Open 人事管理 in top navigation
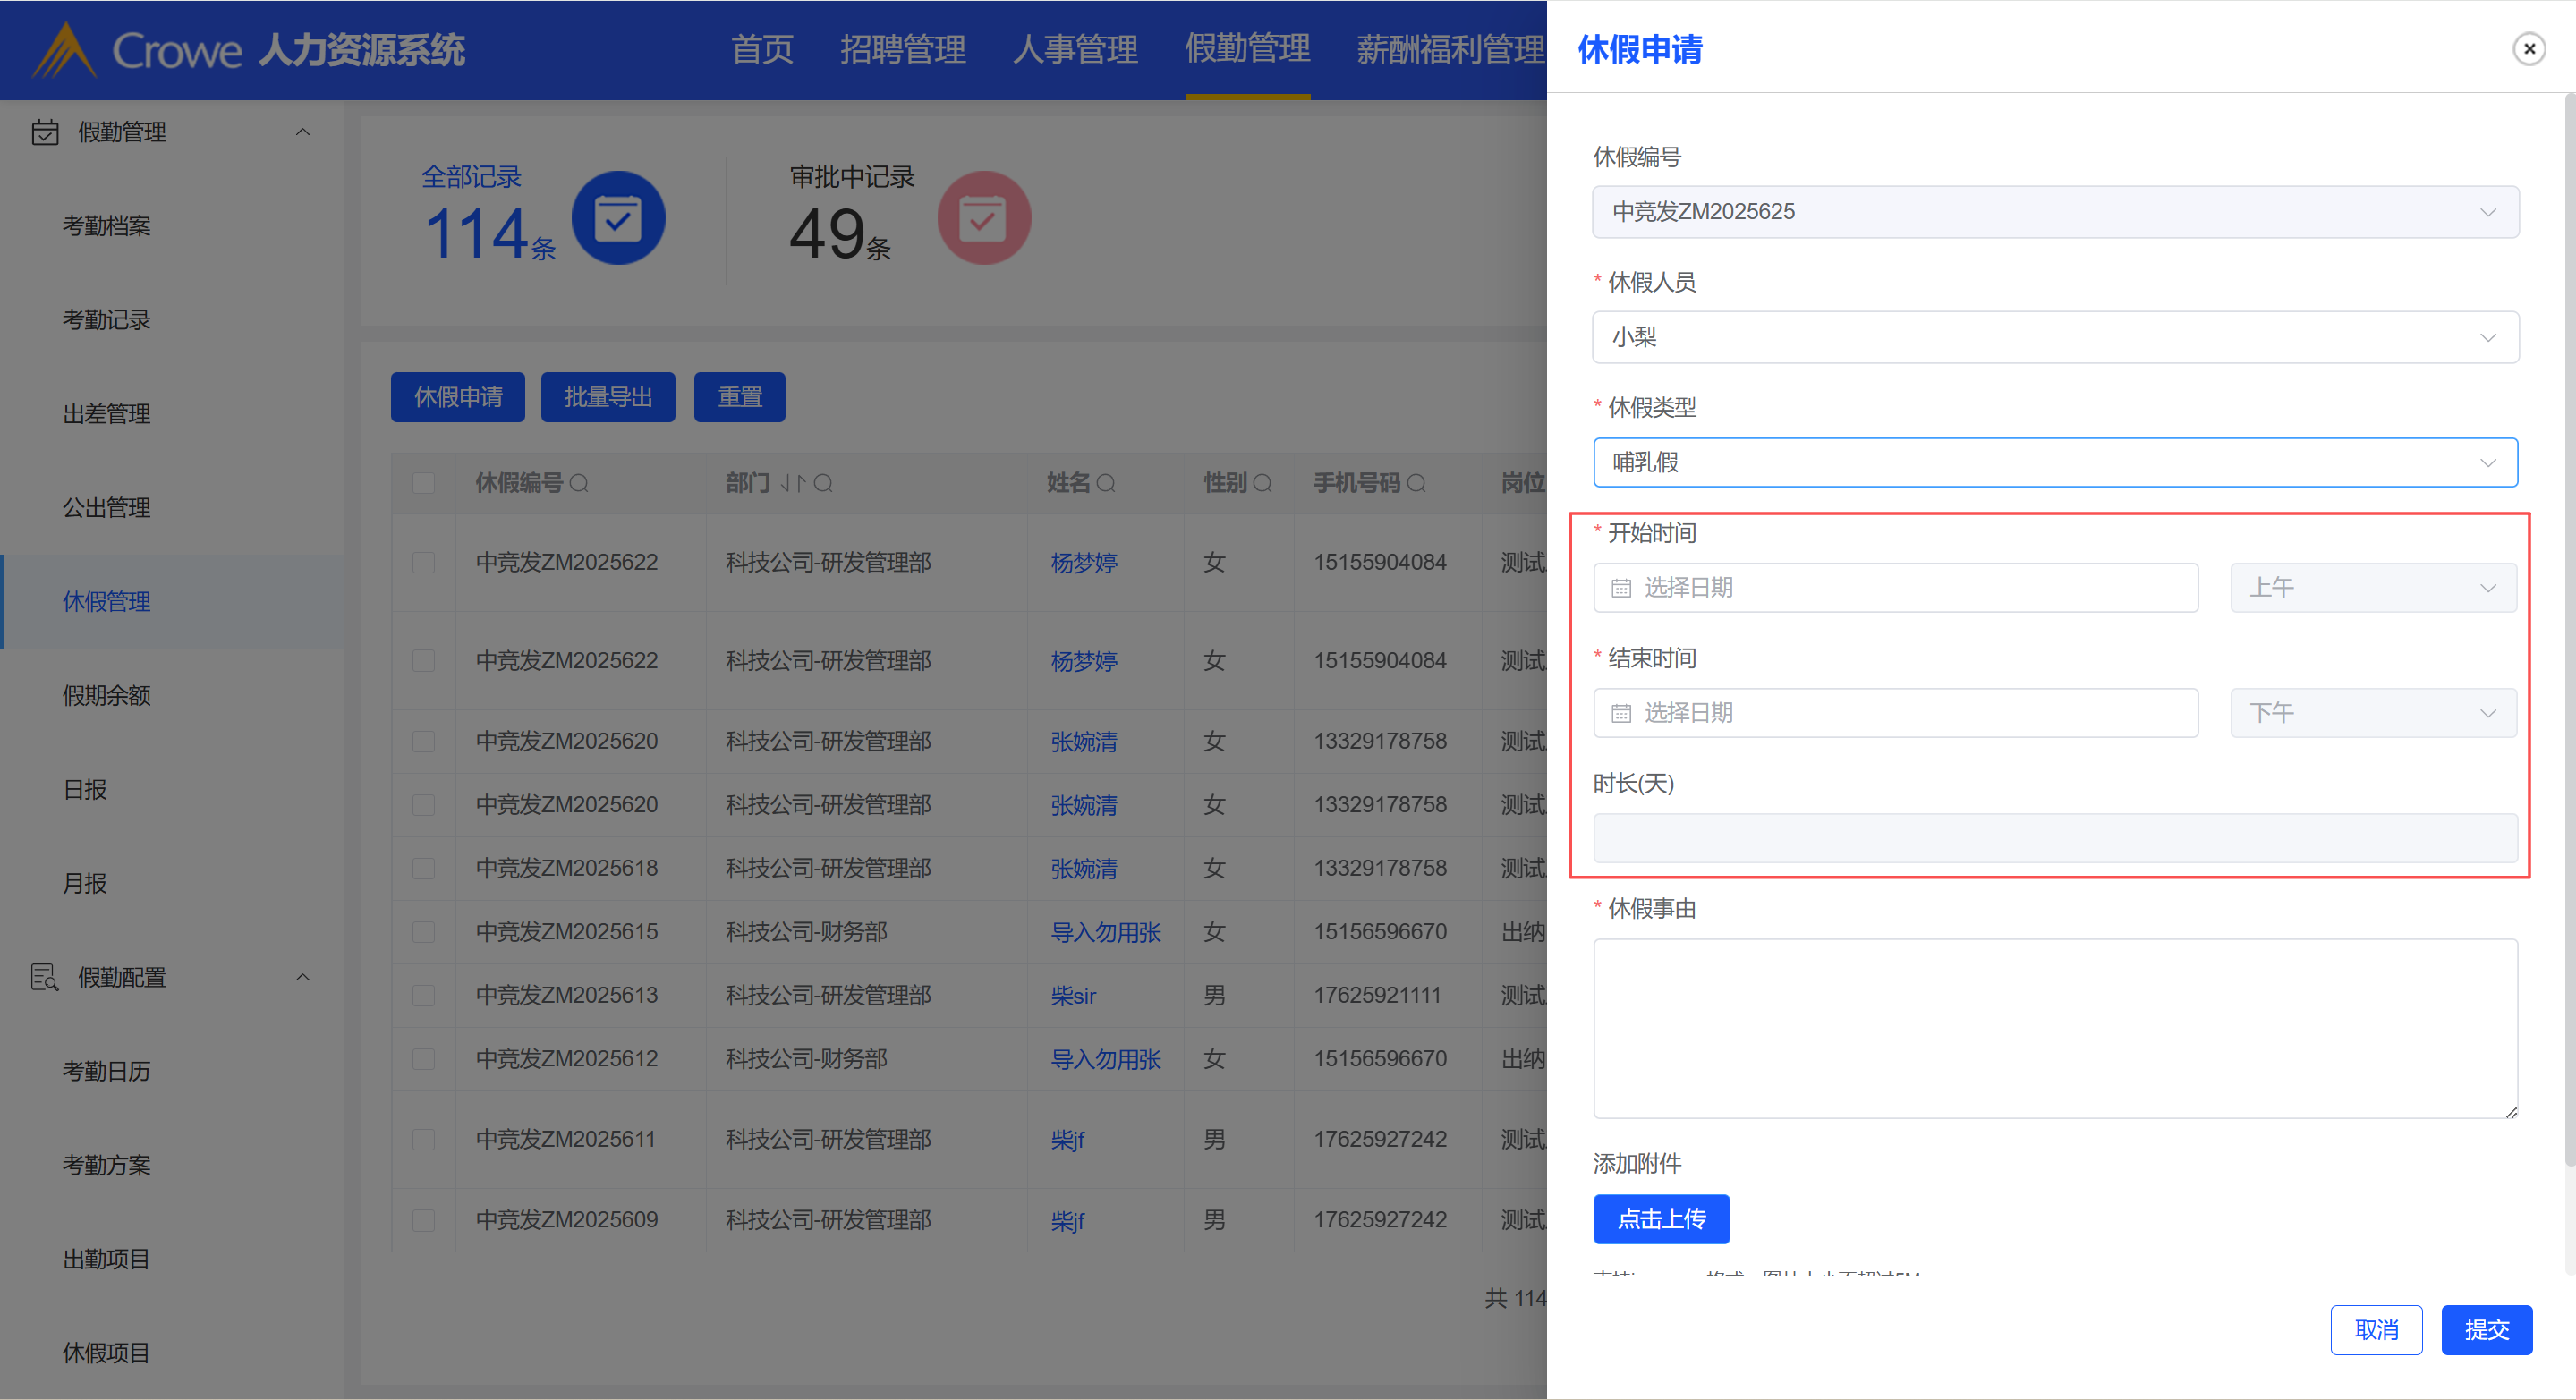Image resolution: width=2576 pixels, height=1400 pixels. 1075,49
